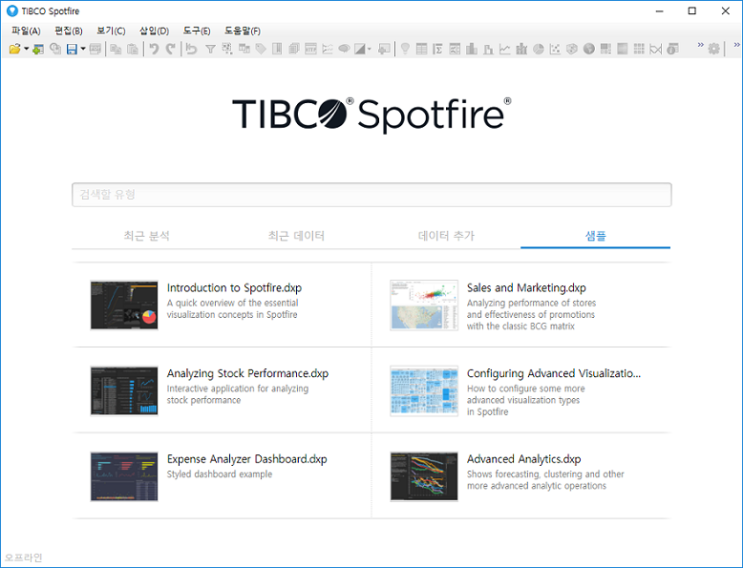This screenshot has width=743, height=568.
Task: Click the Recommended Visualizations lightbulb icon
Action: click(x=405, y=48)
